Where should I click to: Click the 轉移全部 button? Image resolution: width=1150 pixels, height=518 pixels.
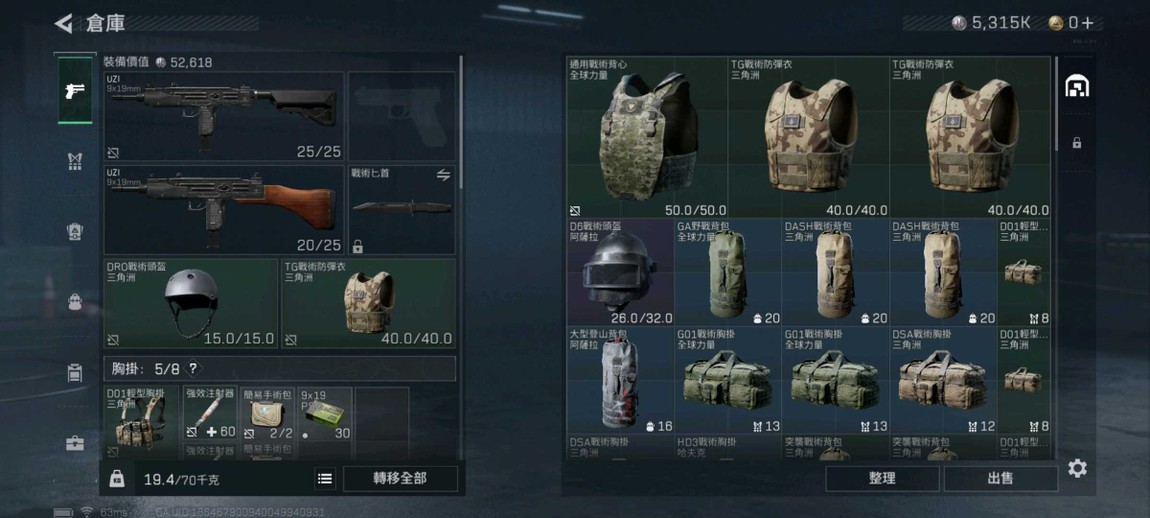pyautogui.click(x=400, y=479)
